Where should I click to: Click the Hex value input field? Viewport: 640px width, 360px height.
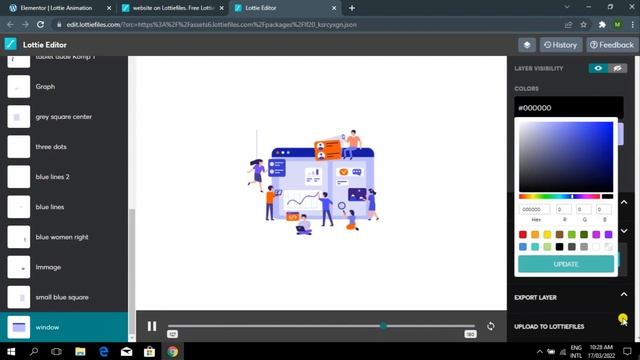click(x=535, y=209)
